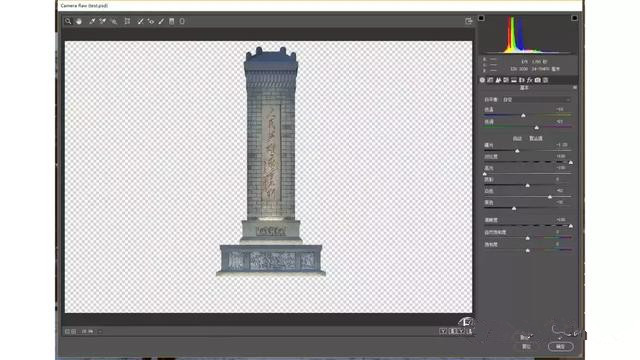Select the Red Eye Removal tool
The width and height of the screenshot is (640, 360).
click(x=151, y=21)
